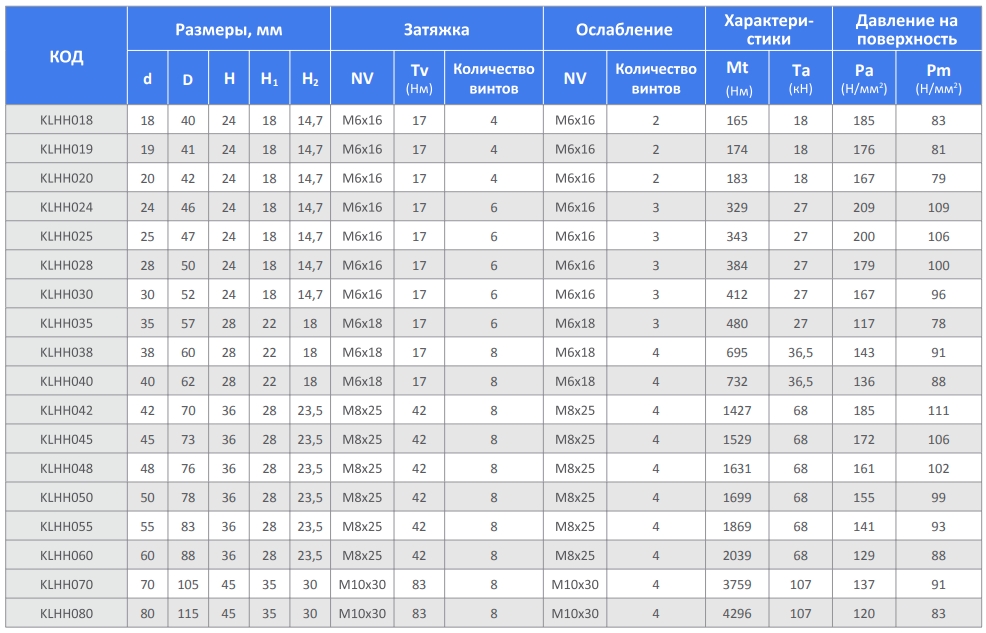Click the Pm (Н/мм²) column header
The width and height of the screenshot is (986, 633).
[x=938, y=79]
